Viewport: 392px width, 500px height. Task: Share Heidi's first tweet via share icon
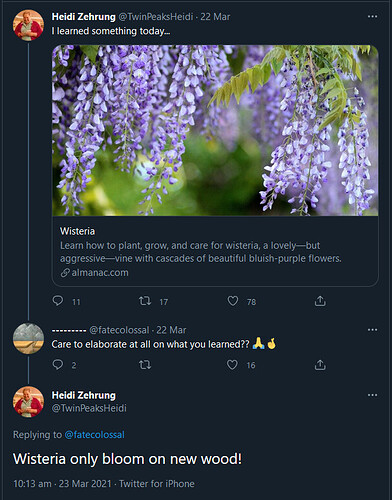tap(320, 301)
